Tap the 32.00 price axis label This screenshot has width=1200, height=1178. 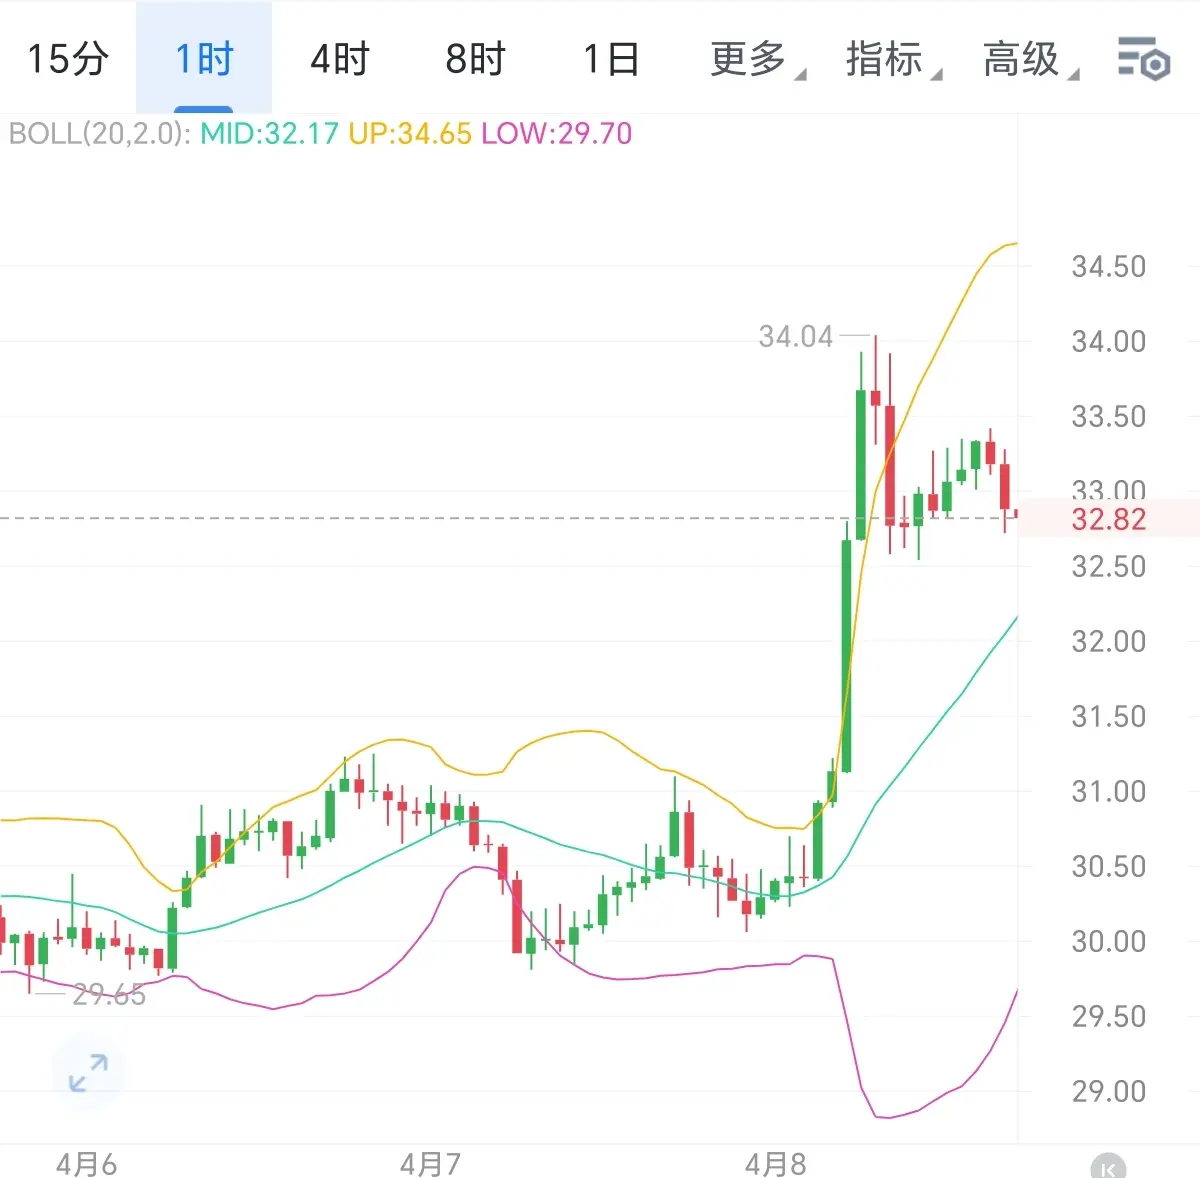(x=1108, y=642)
